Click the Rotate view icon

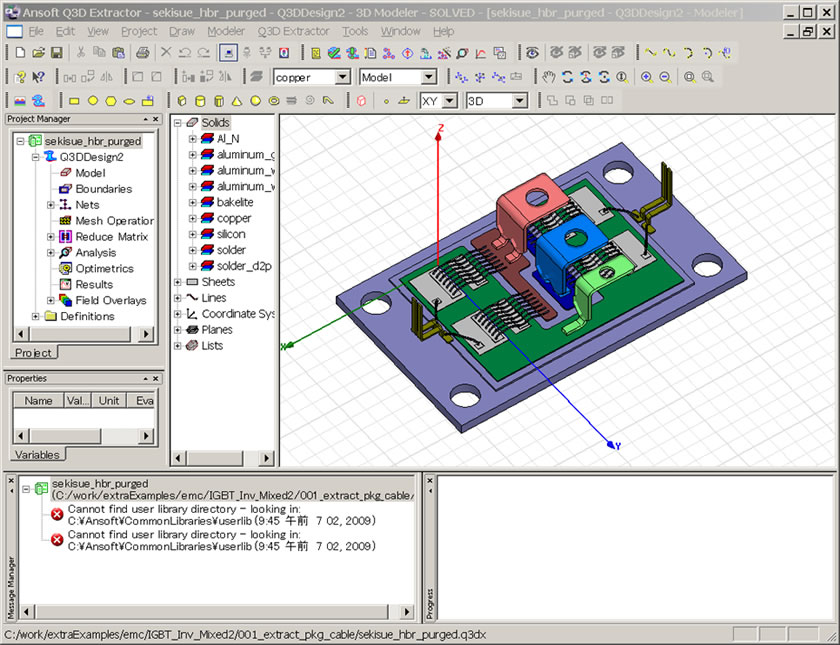click(567, 77)
